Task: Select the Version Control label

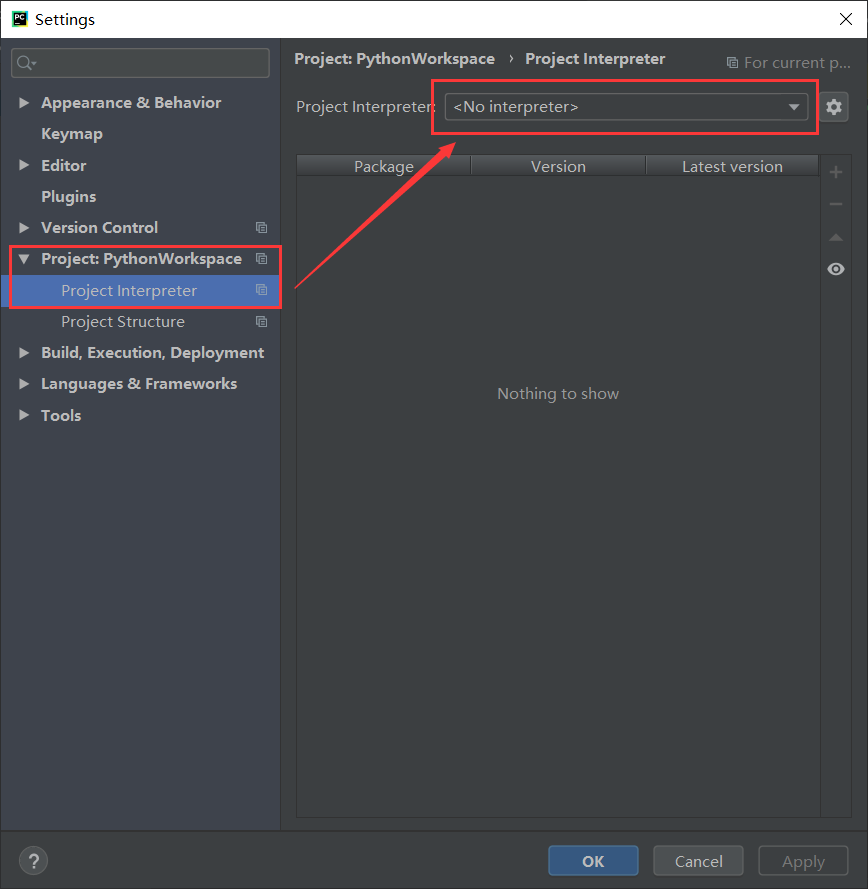Action: tap(99, 227)
